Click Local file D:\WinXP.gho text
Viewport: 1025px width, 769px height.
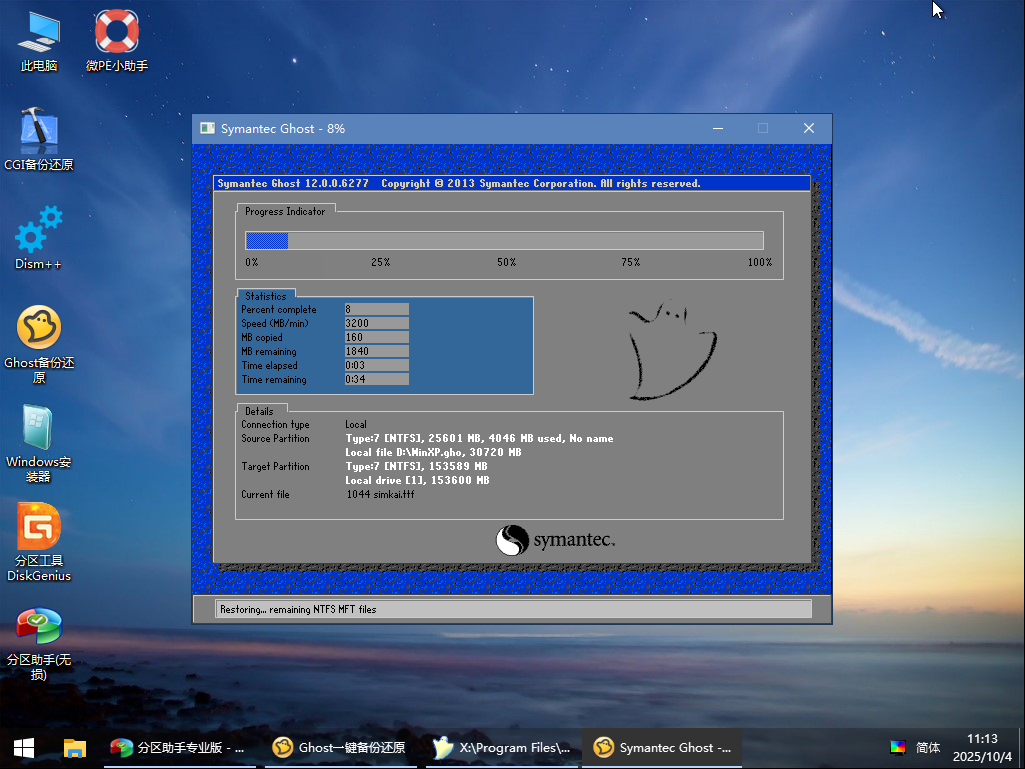click(433, 453)
